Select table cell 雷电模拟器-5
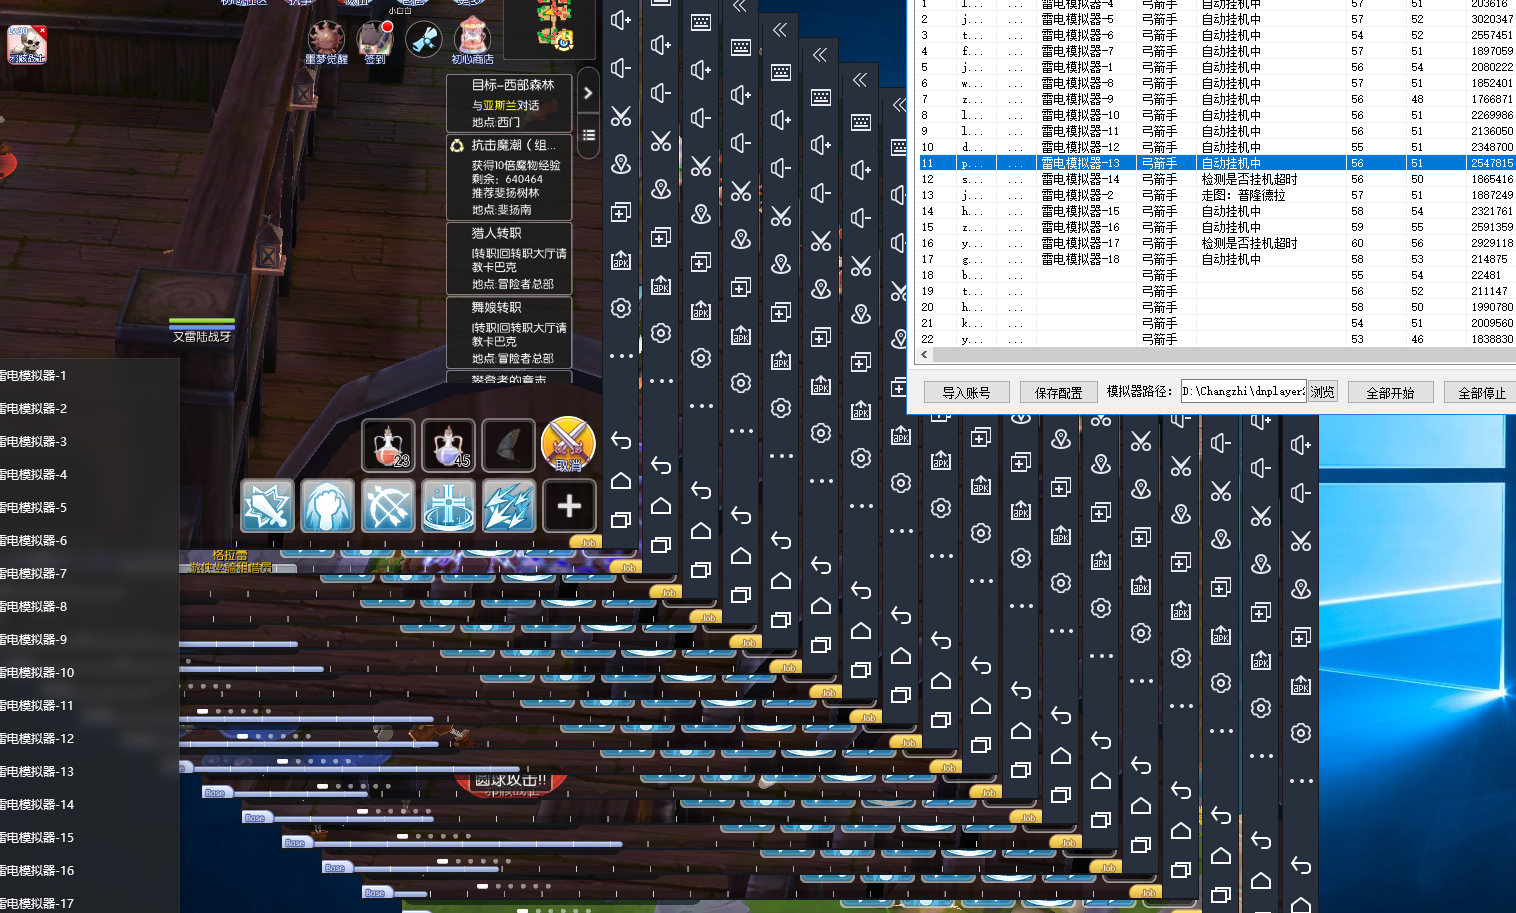Viewport: 1516px width, 913px height. (1078, 19)
